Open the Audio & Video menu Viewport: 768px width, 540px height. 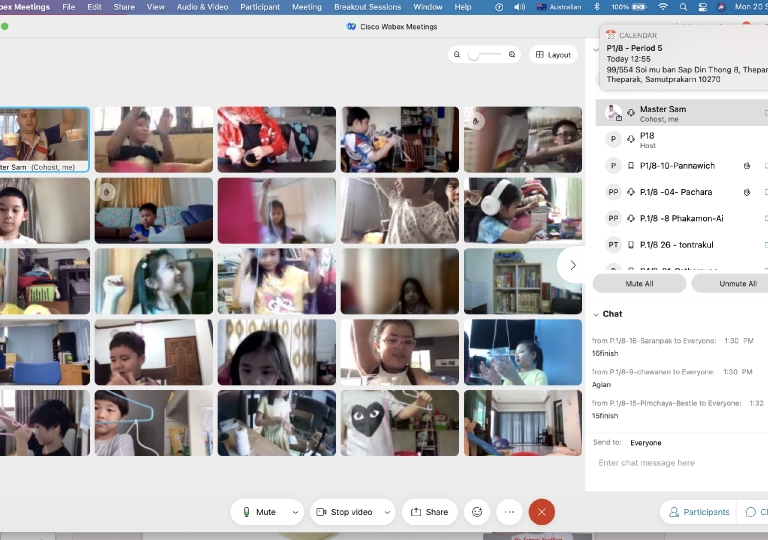202,7
